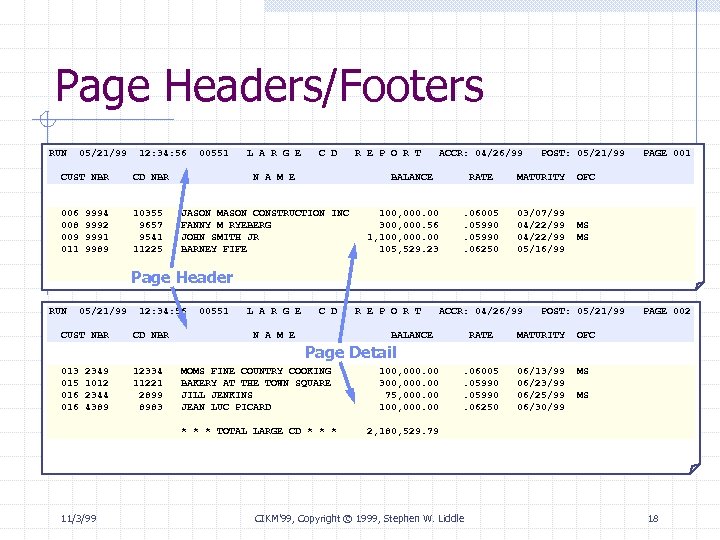Select balance 75,000.00

[x=412, y=395]
